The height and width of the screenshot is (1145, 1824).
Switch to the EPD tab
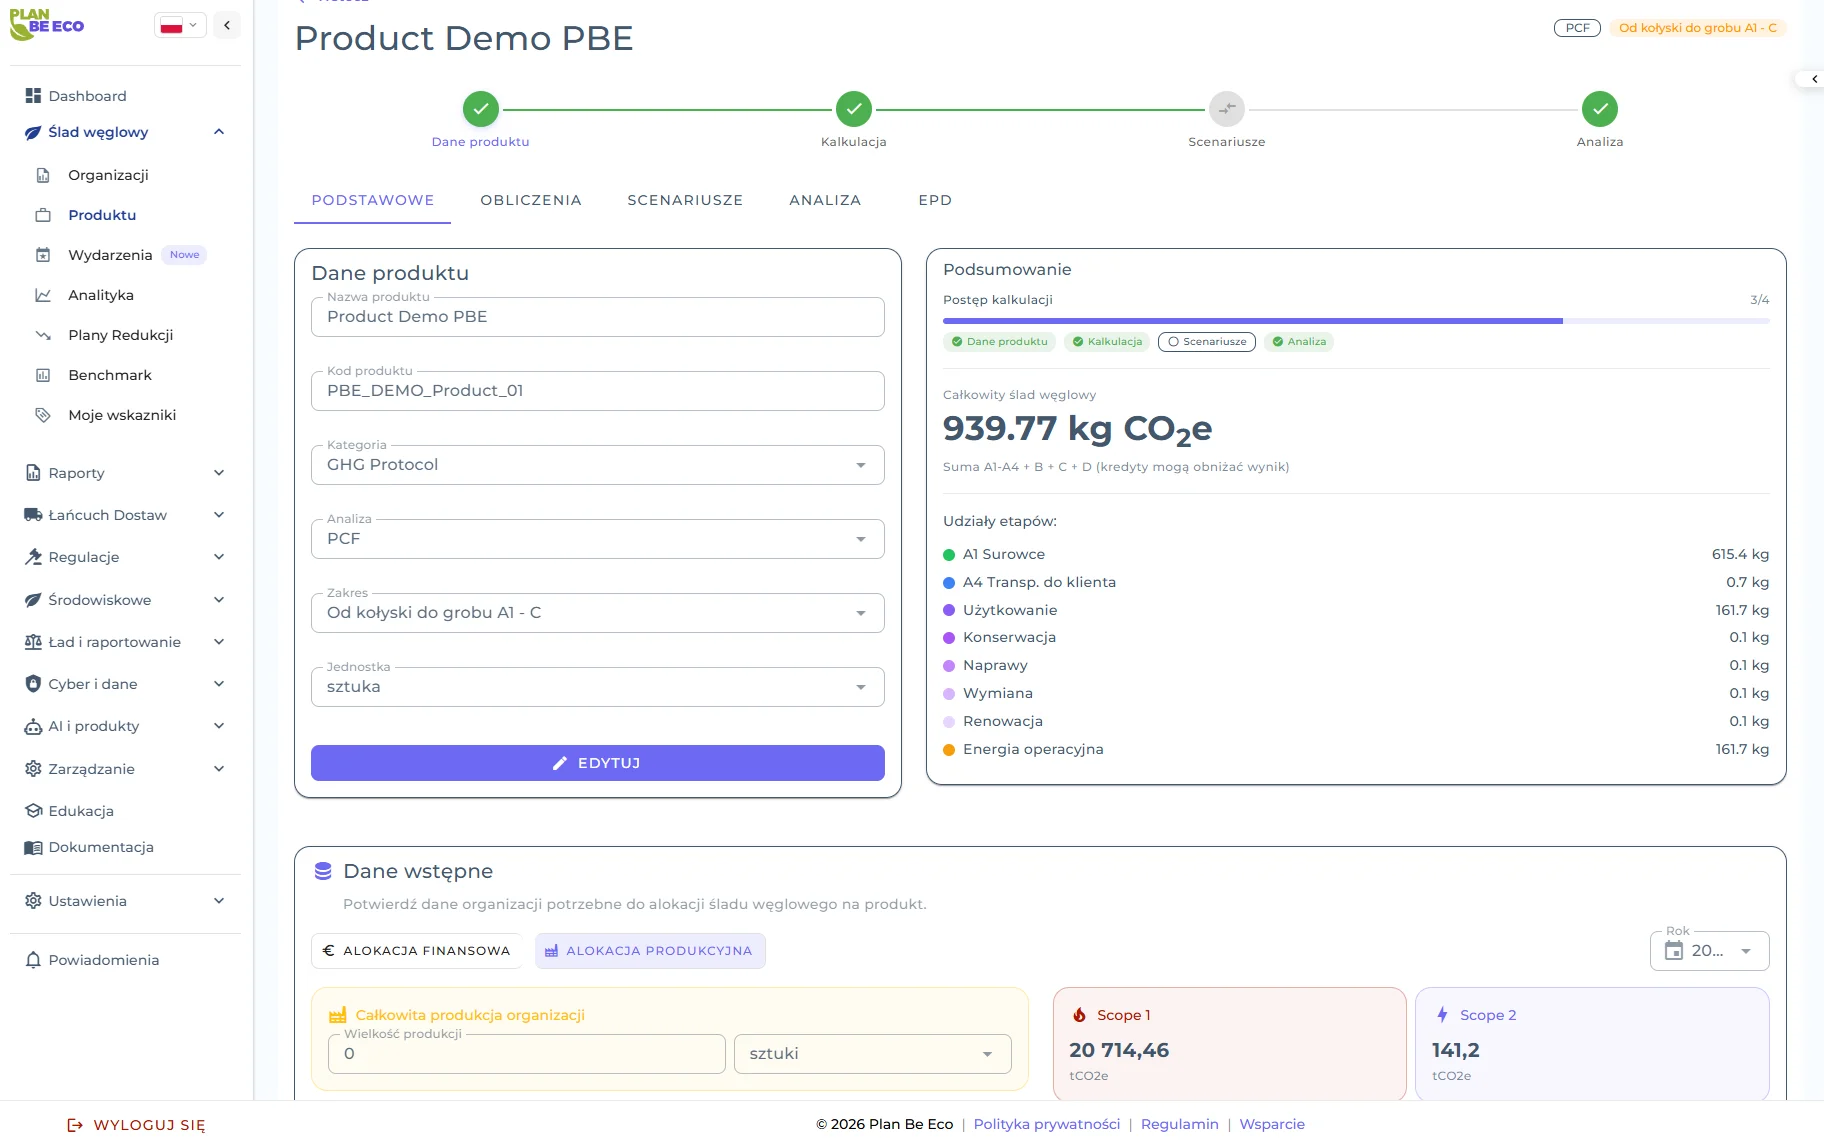point(934,200)
